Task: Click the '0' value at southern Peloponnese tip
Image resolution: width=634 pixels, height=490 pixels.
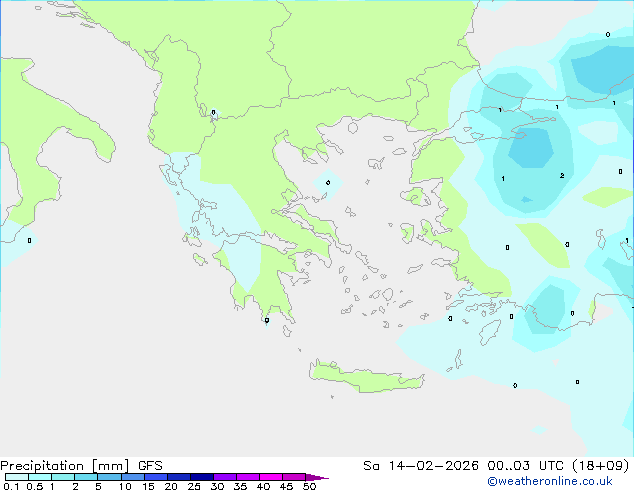Action: (267, 321)
